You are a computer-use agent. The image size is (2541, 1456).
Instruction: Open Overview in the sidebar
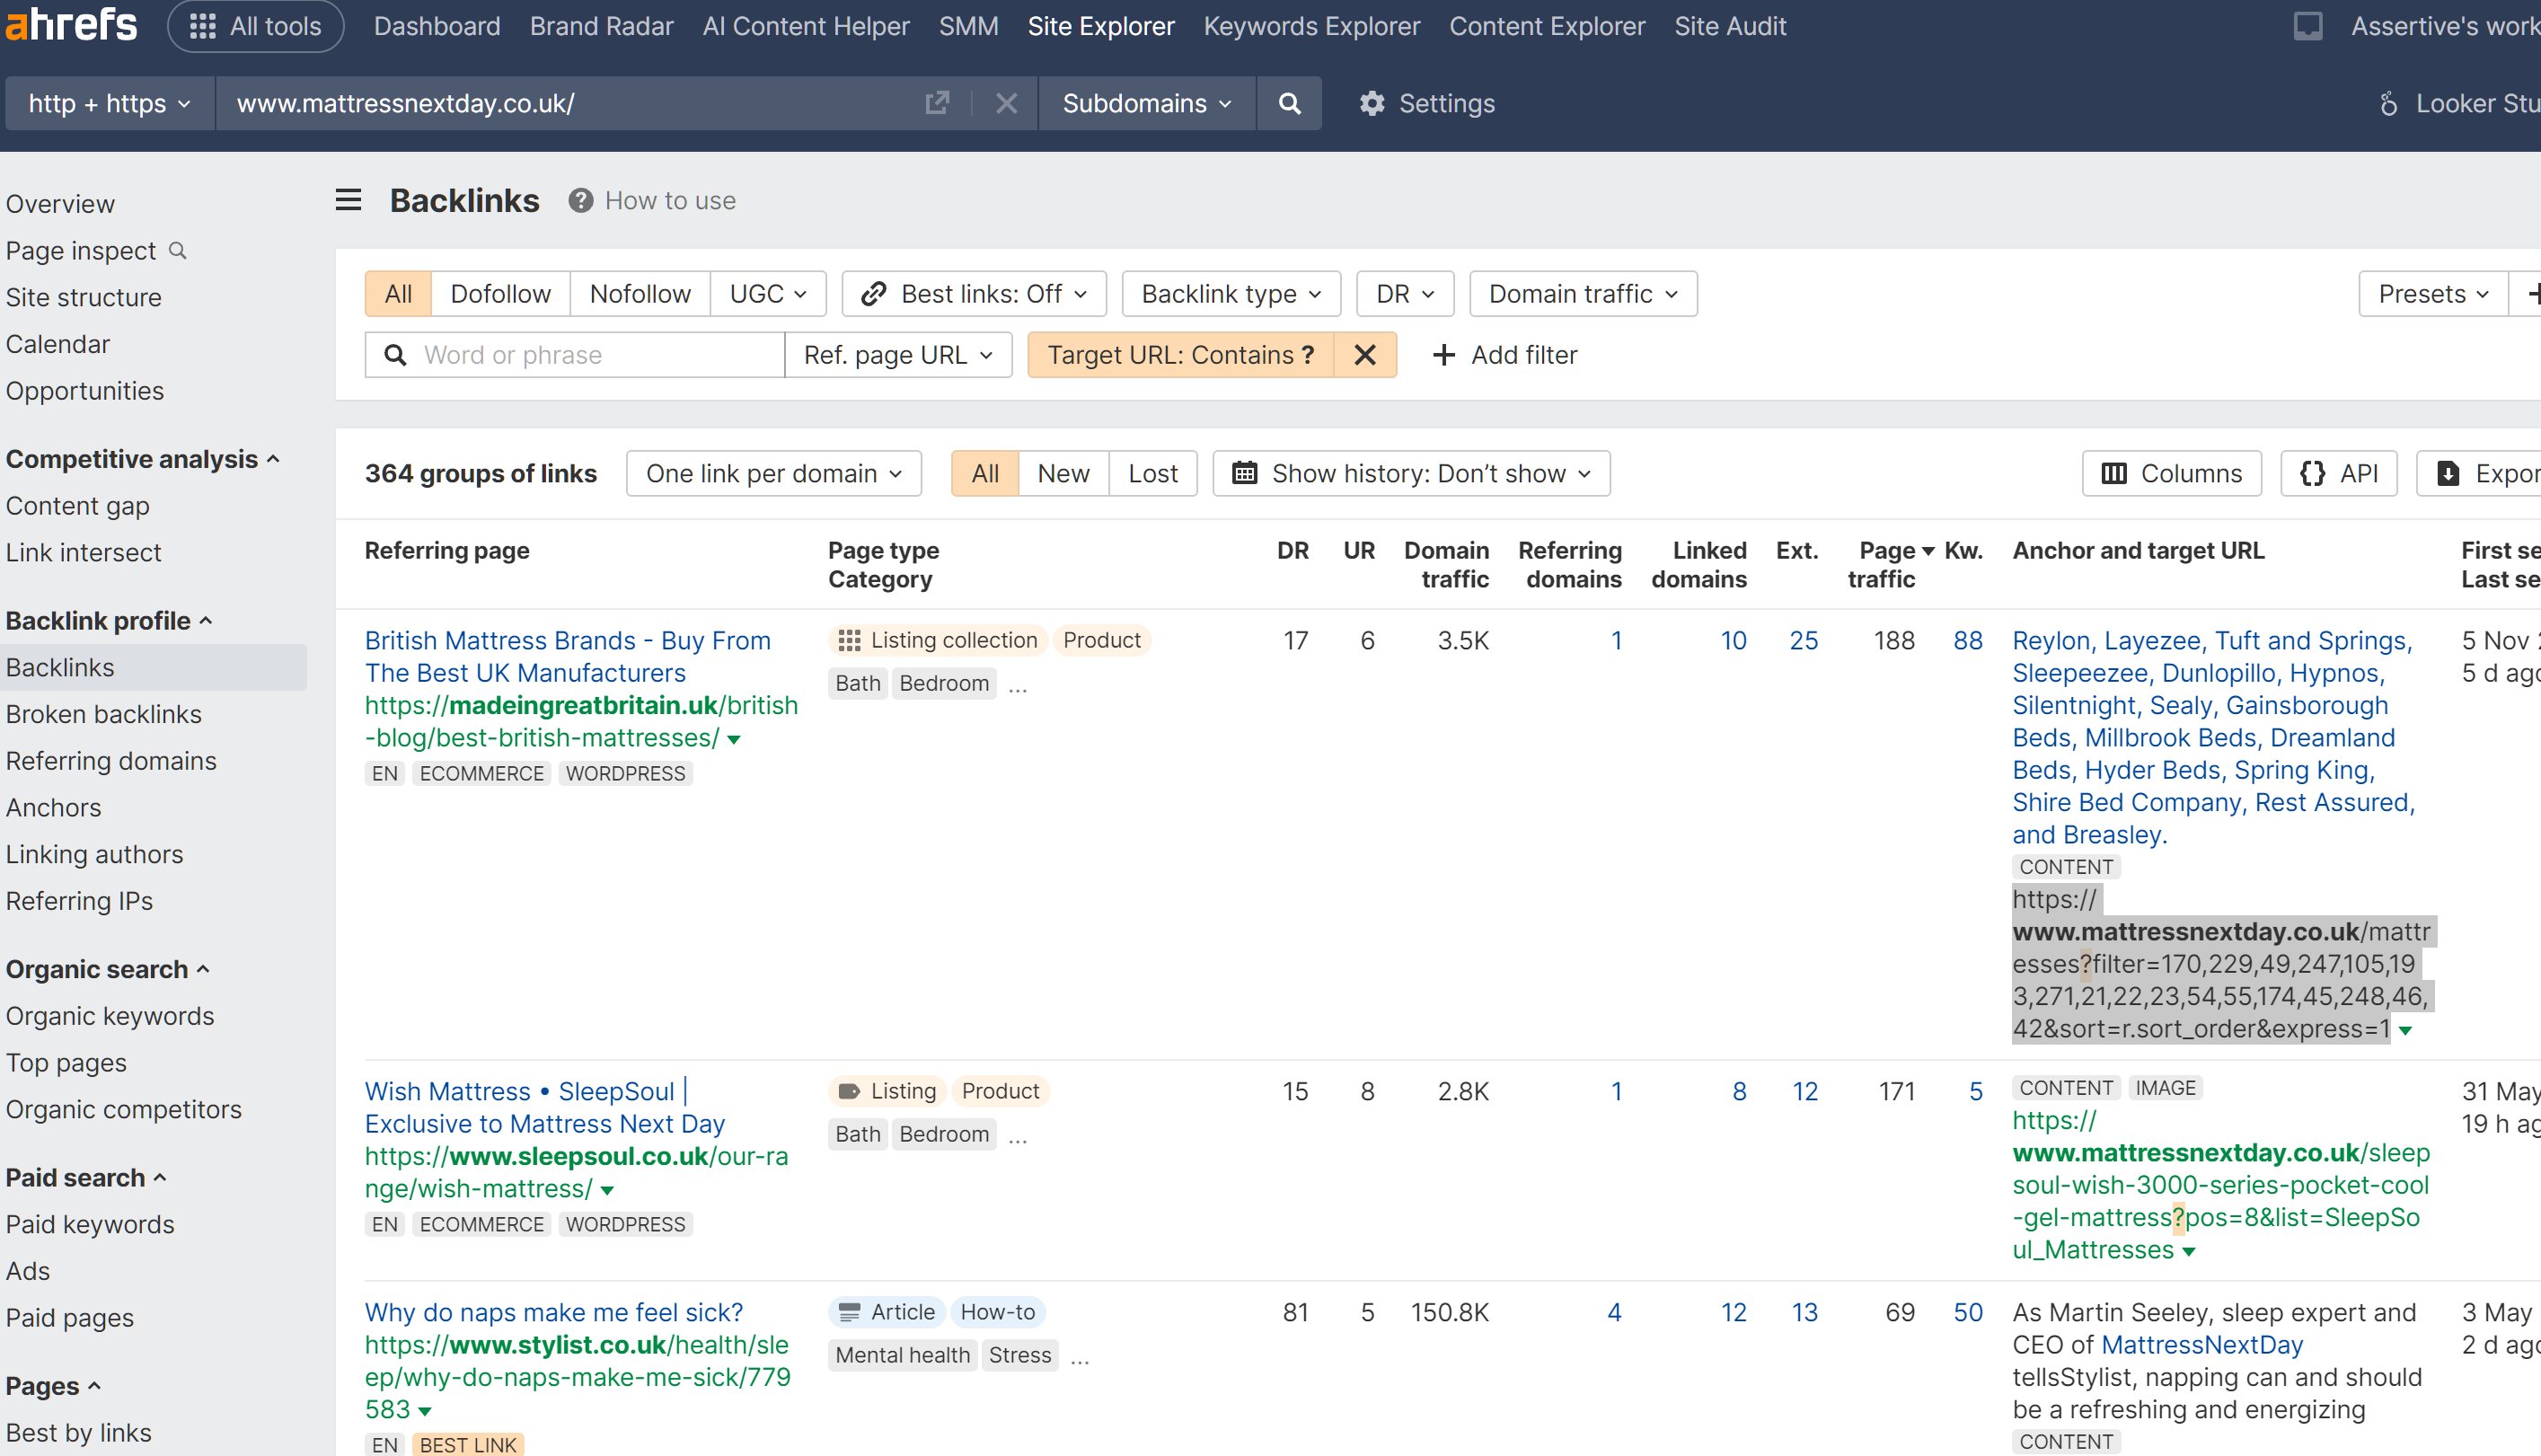60,204
